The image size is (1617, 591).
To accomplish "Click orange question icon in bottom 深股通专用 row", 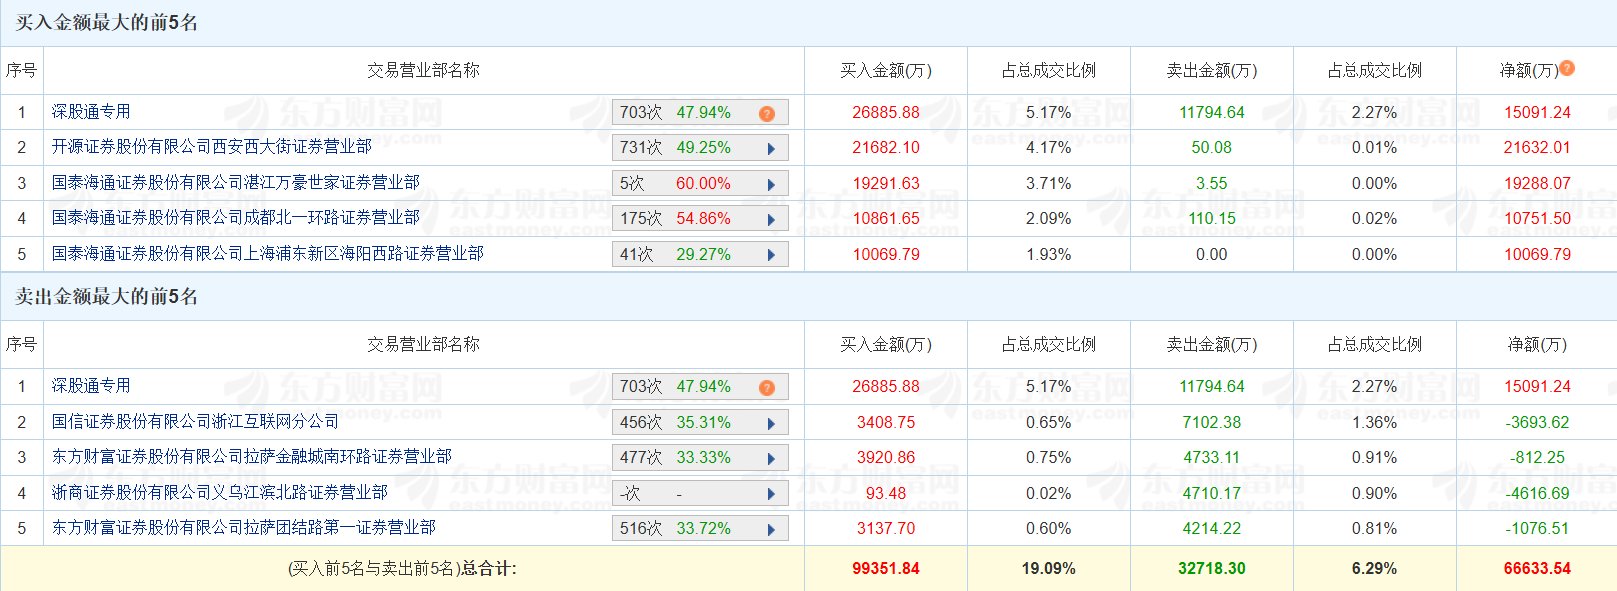I will click(x=767, y=387).
